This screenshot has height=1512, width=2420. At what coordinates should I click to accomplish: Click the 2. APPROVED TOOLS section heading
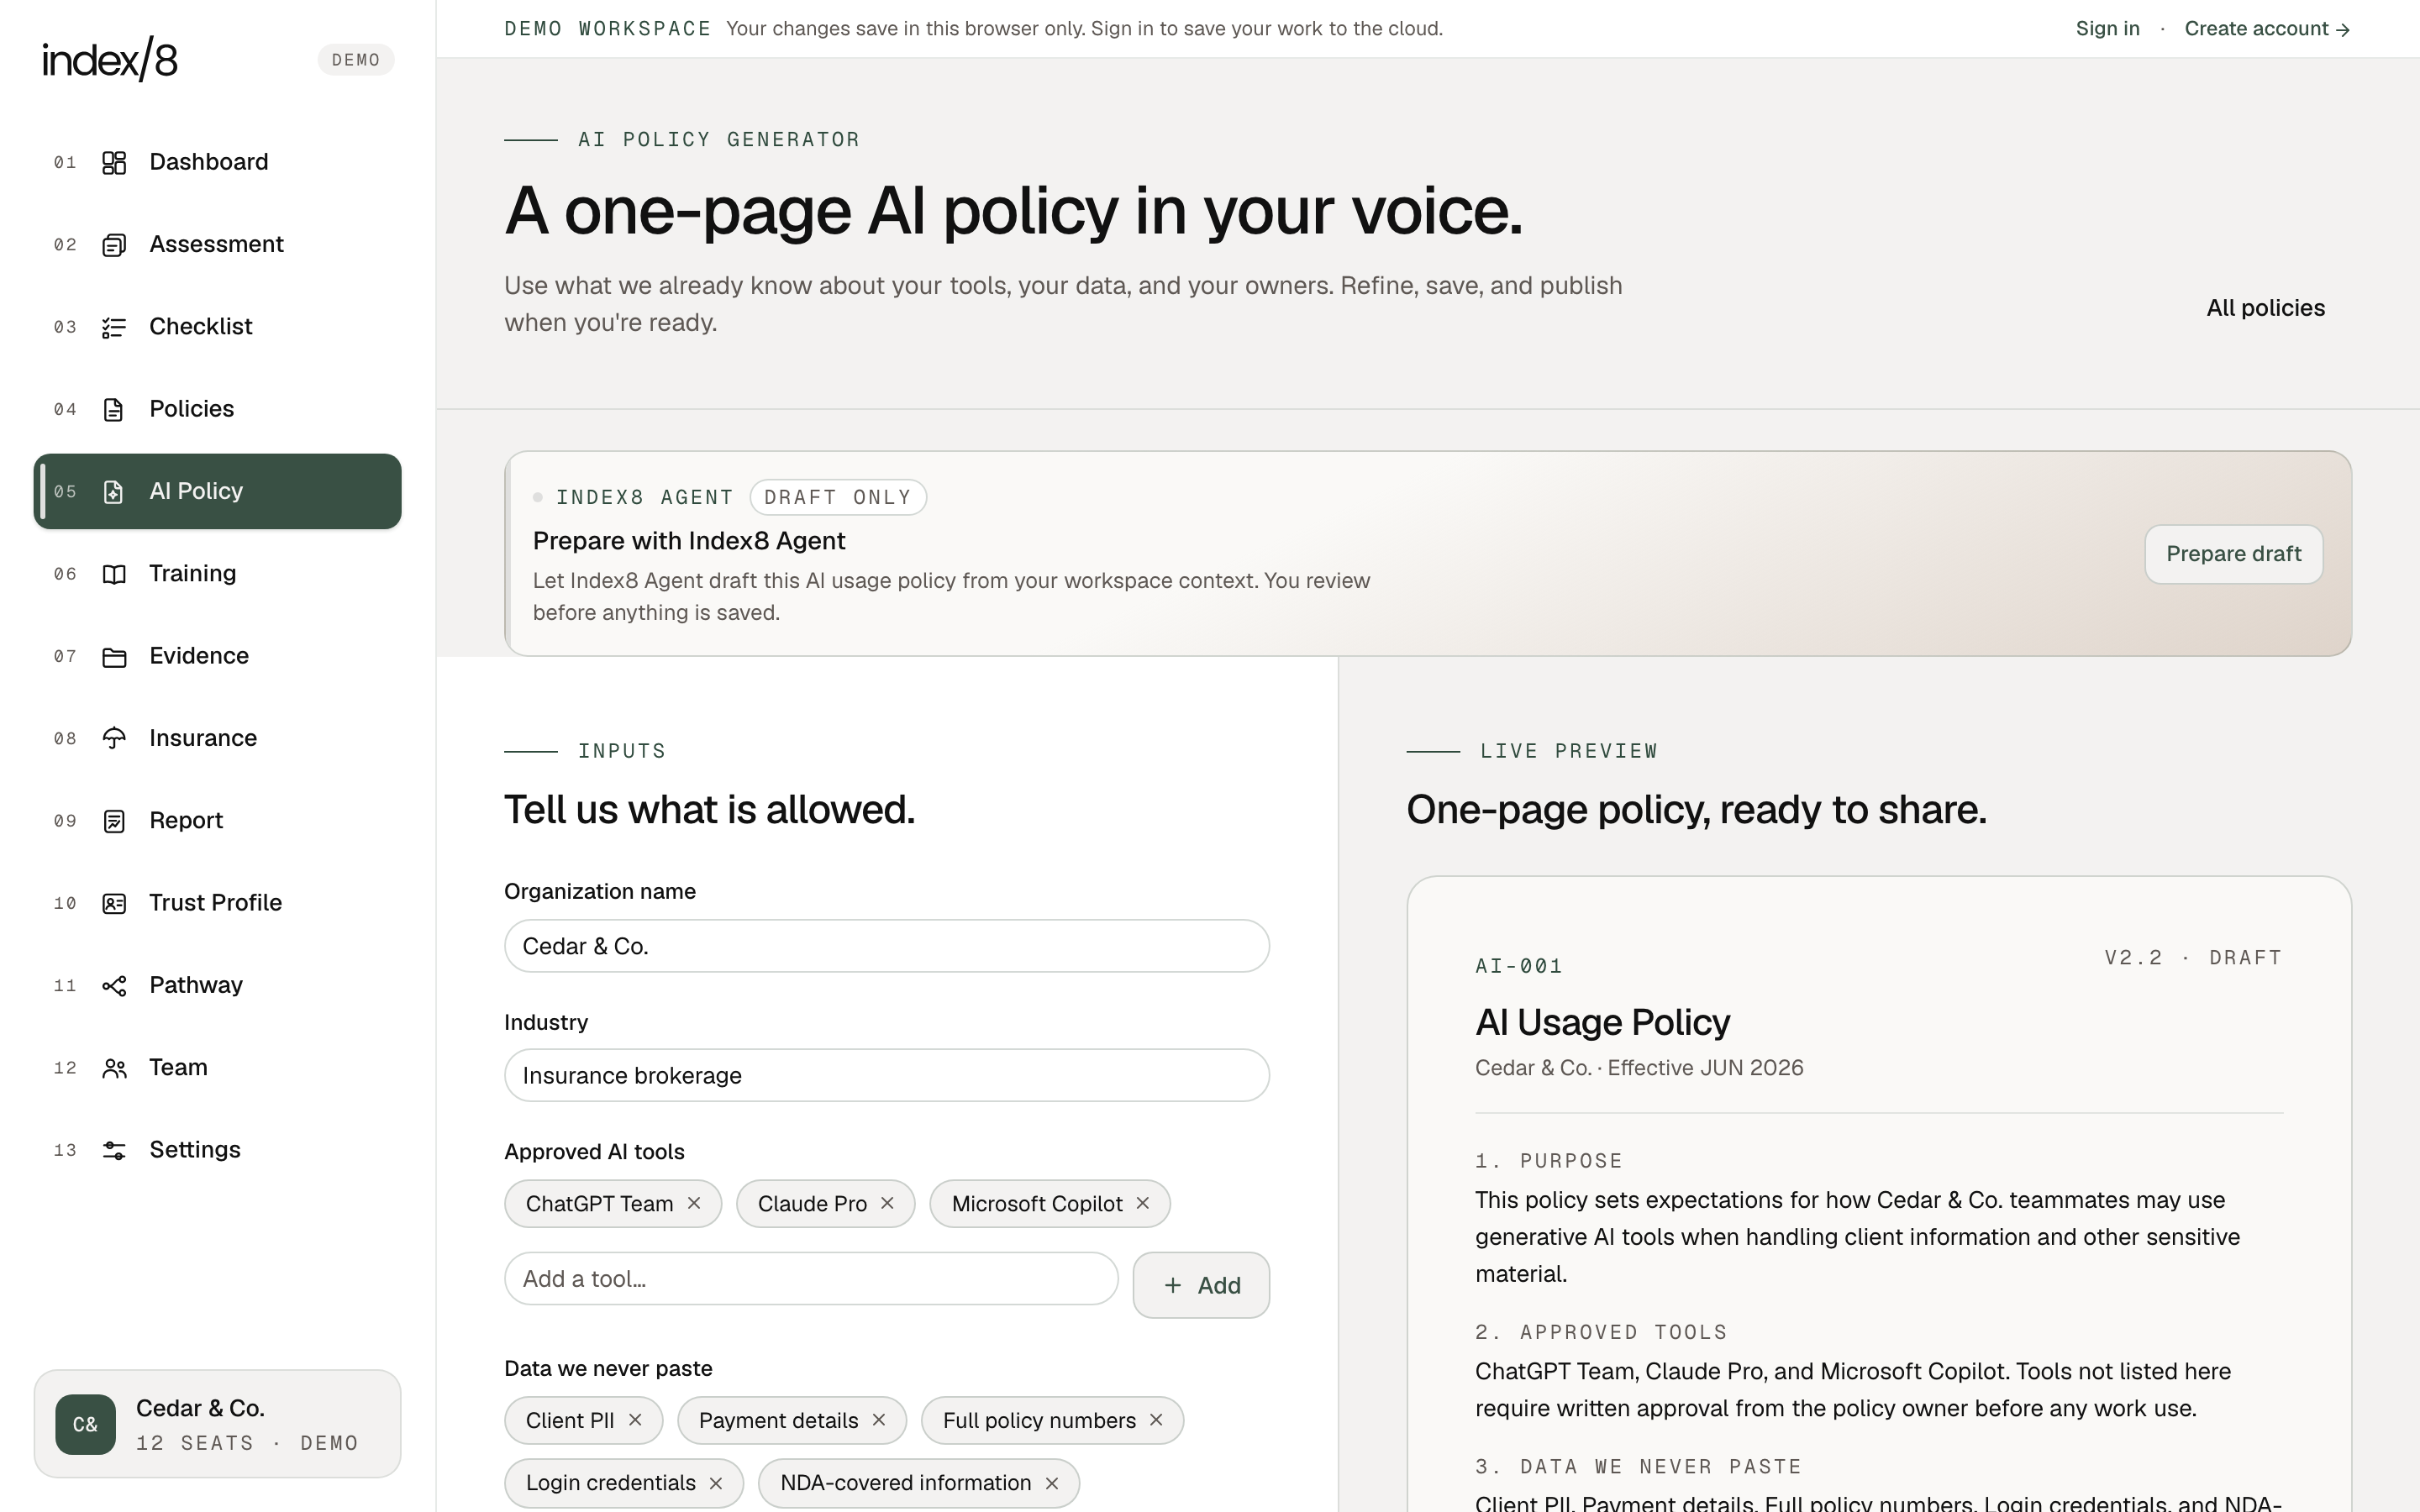click(x=1601, y=1332)
